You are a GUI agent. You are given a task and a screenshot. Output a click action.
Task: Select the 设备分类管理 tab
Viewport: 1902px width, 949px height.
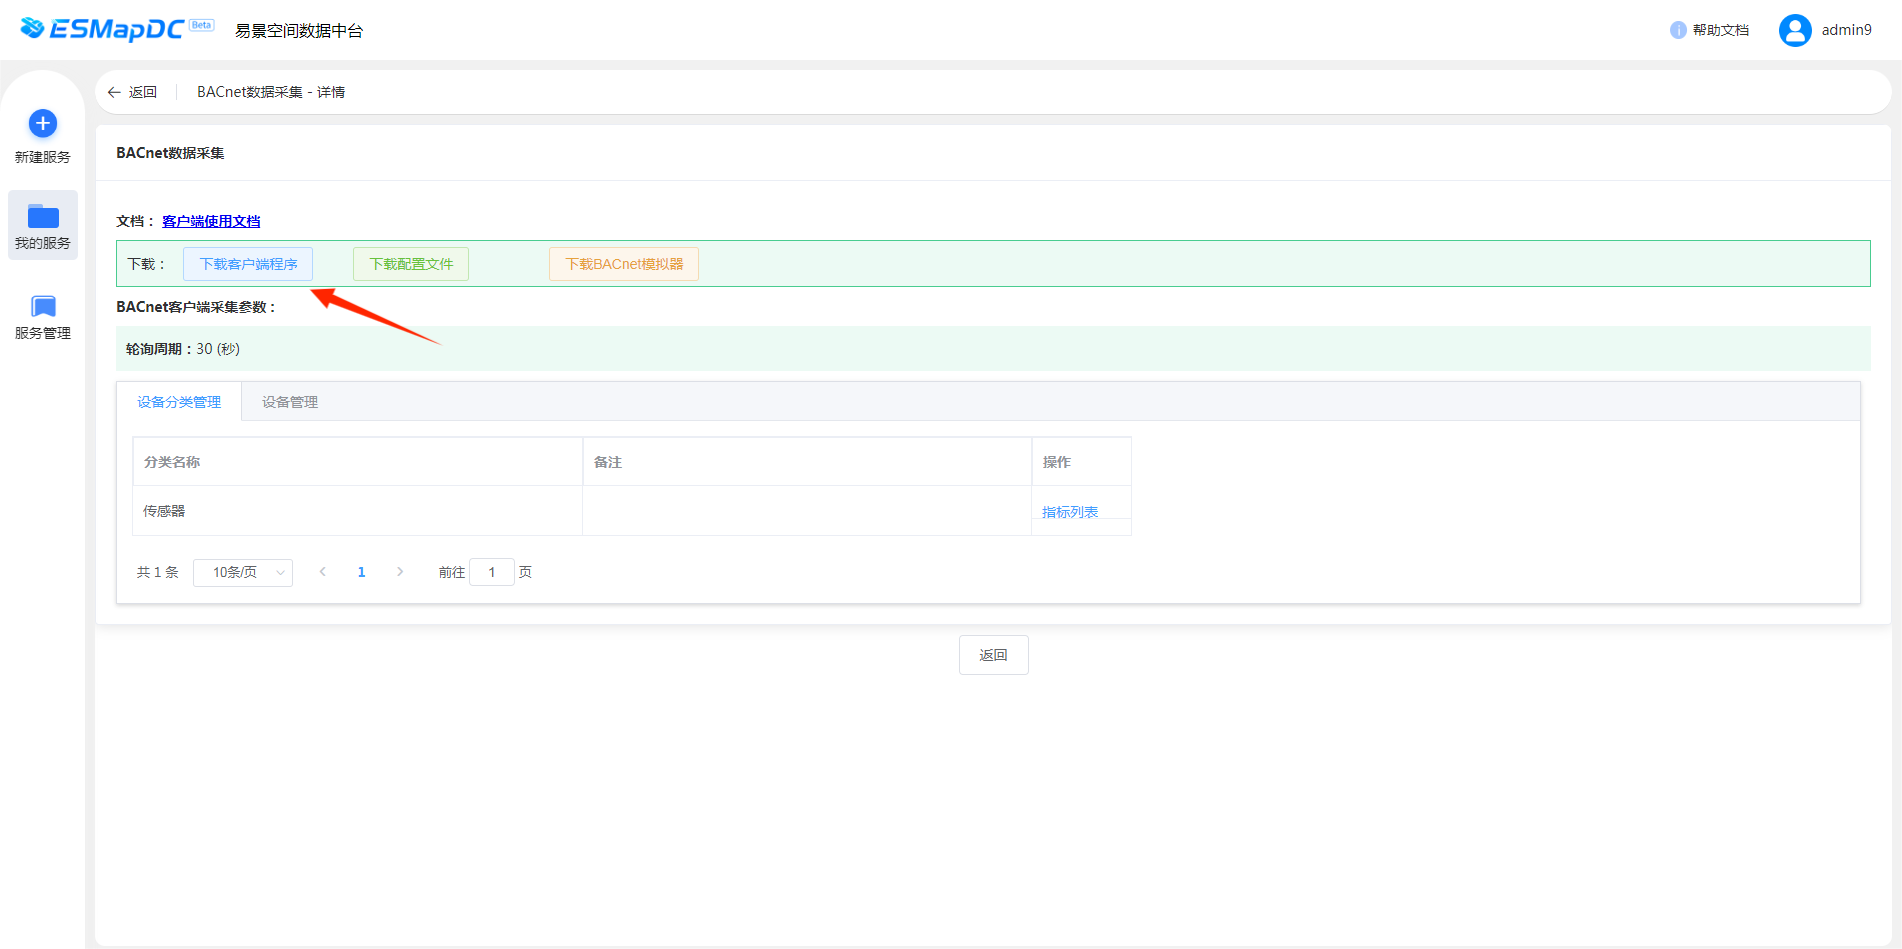click(179, 402)
